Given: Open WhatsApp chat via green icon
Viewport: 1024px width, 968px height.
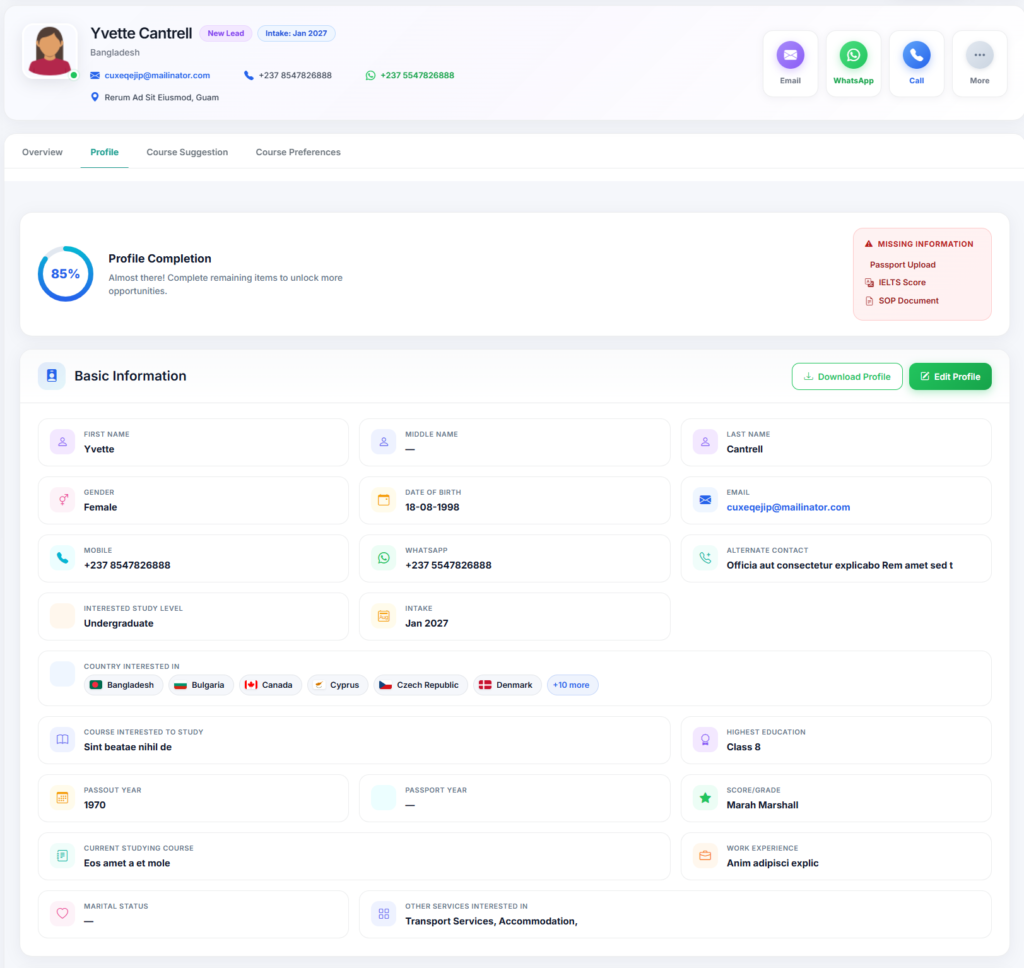Looking at the screenshot, I should [x=853, y=56].
